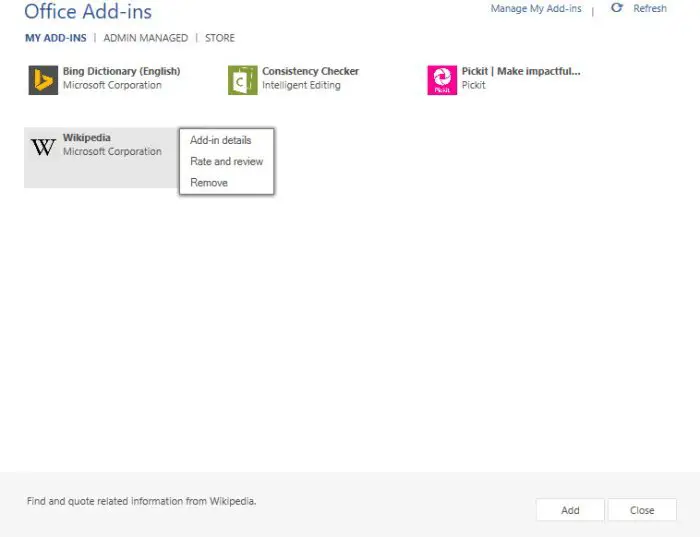Click the Add button
This screenshot has width=700, height=537.
tap(570, 510)
